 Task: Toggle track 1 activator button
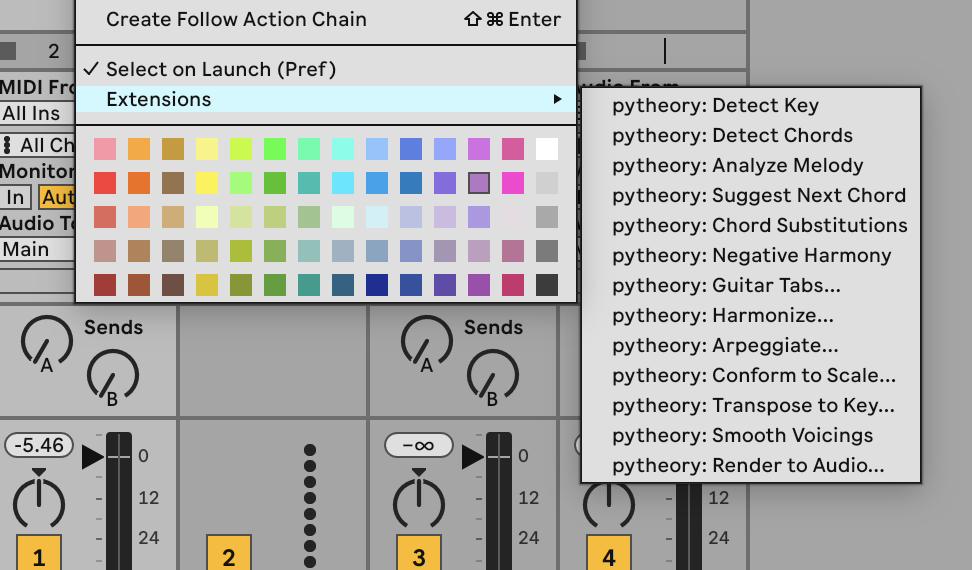[38, 553]
